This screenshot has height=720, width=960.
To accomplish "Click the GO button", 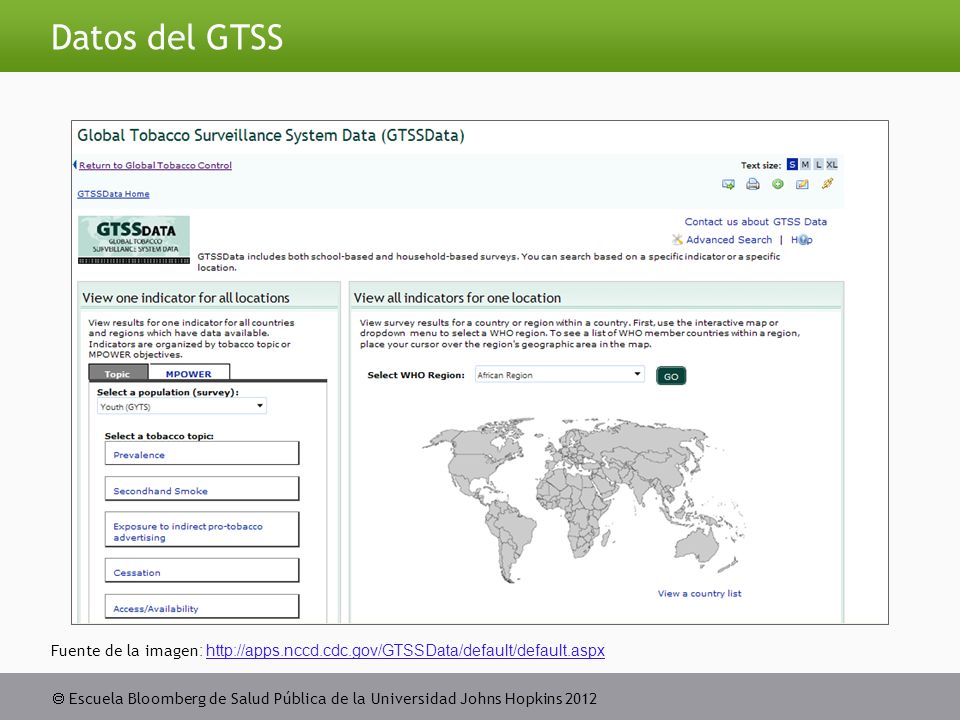I will pyautogui.click(x=671, y=376).
